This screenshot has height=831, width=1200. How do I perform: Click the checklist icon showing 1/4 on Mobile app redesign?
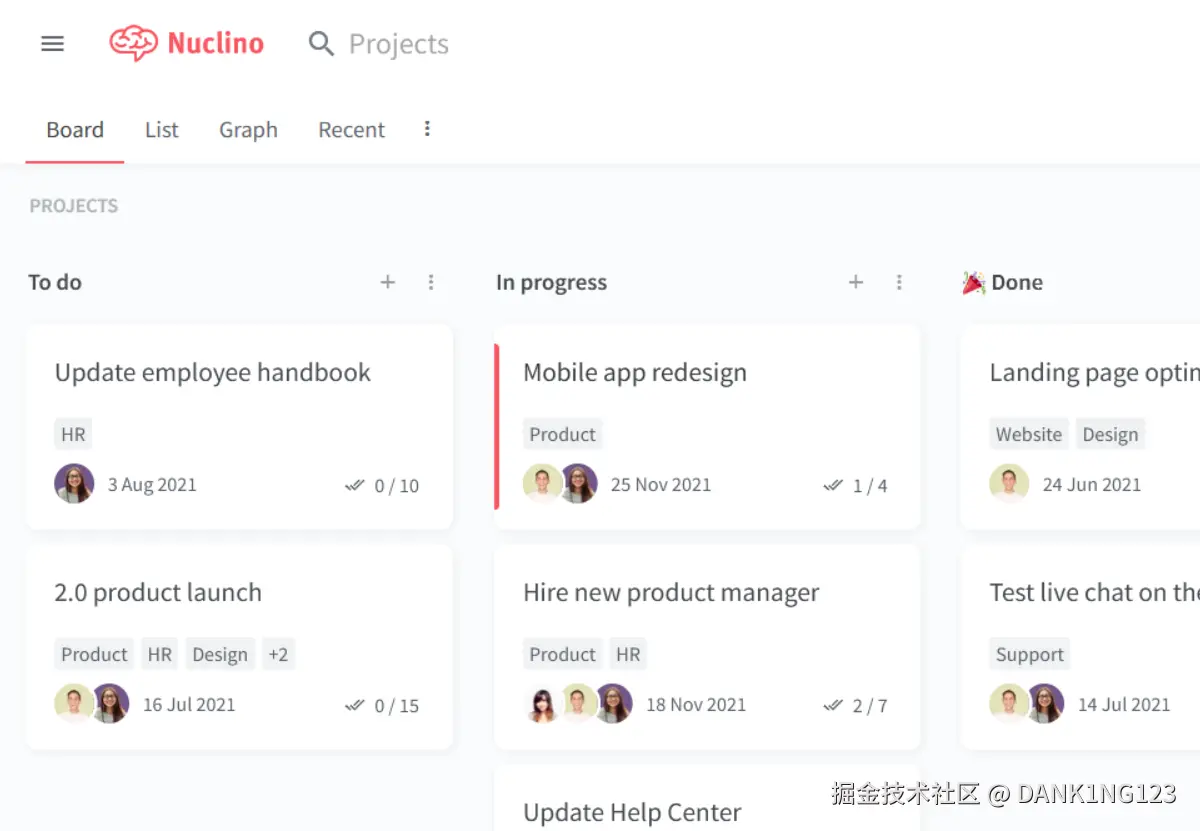pos(855,486)
